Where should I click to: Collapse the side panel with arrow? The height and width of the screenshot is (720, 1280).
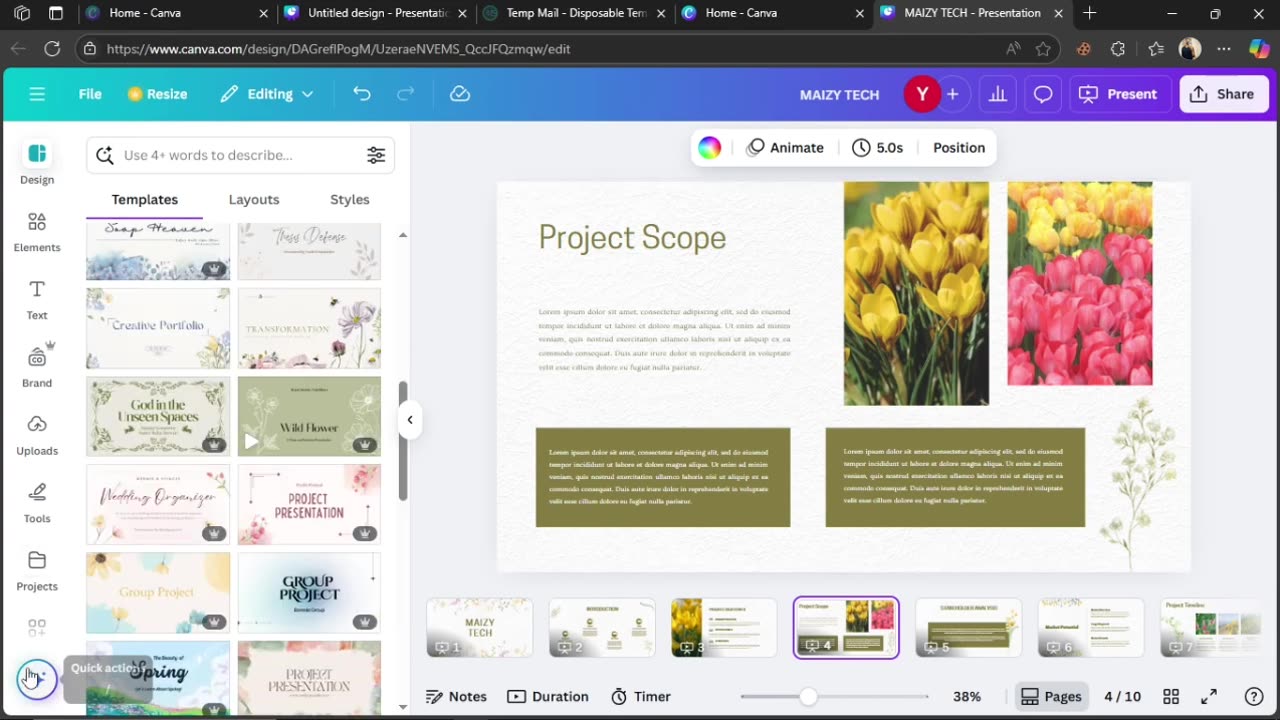tap(410, 420)
